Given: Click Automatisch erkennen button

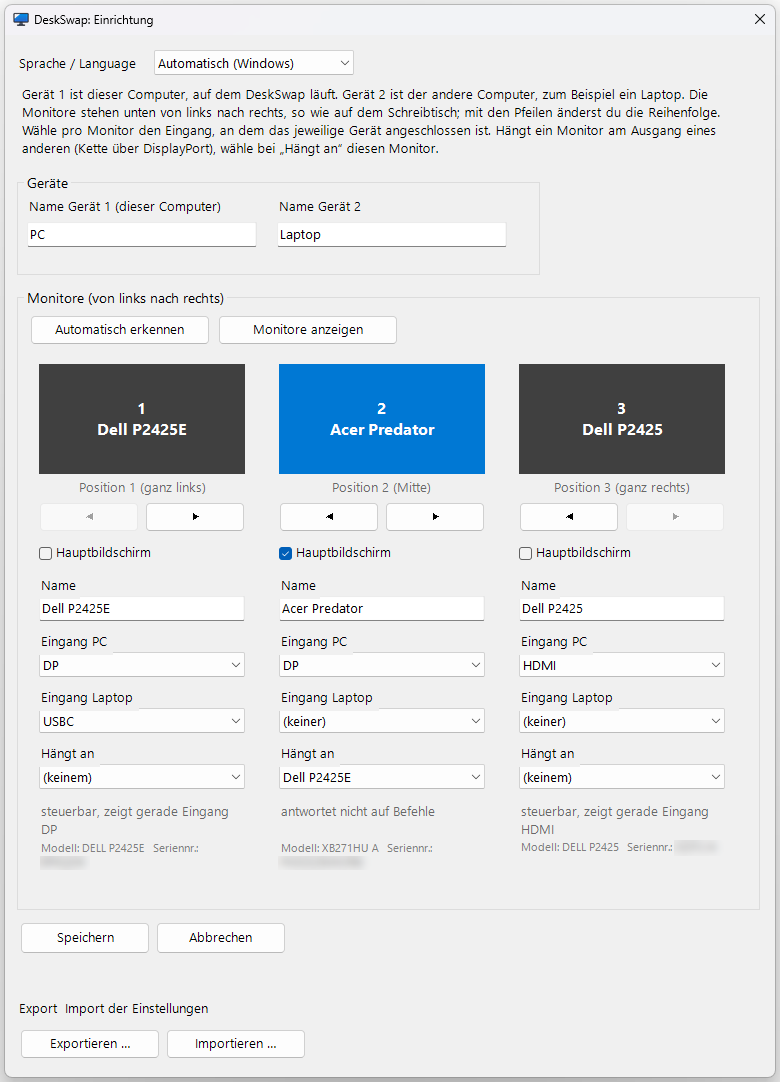Looking at the screenshot, I should (120, 330).
